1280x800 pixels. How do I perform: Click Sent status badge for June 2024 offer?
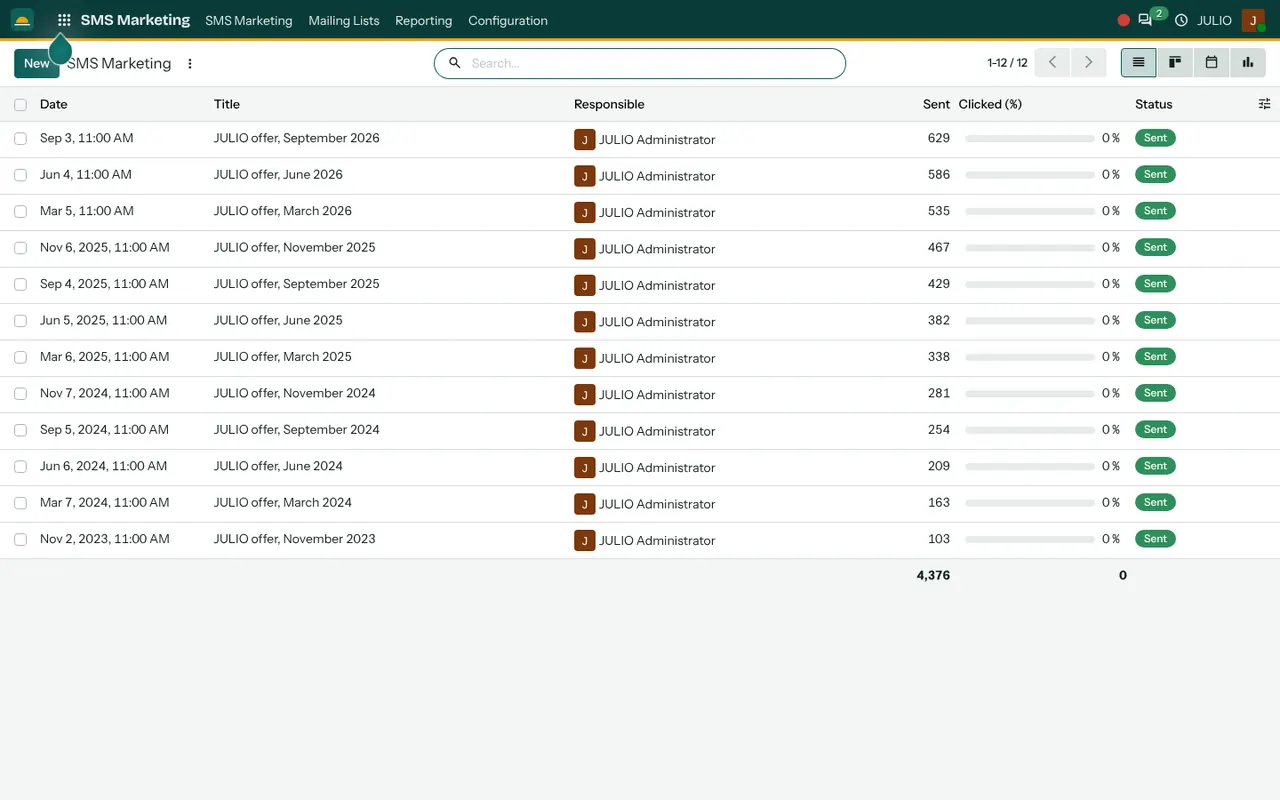tap(1155, 466)
